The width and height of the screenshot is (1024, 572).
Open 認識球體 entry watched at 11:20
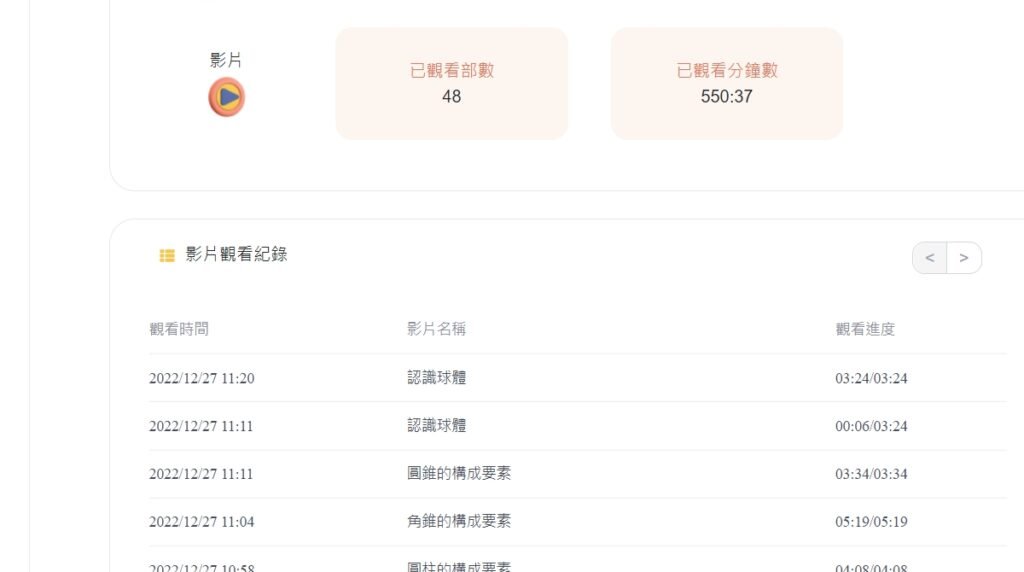click(x=436, y=378)
